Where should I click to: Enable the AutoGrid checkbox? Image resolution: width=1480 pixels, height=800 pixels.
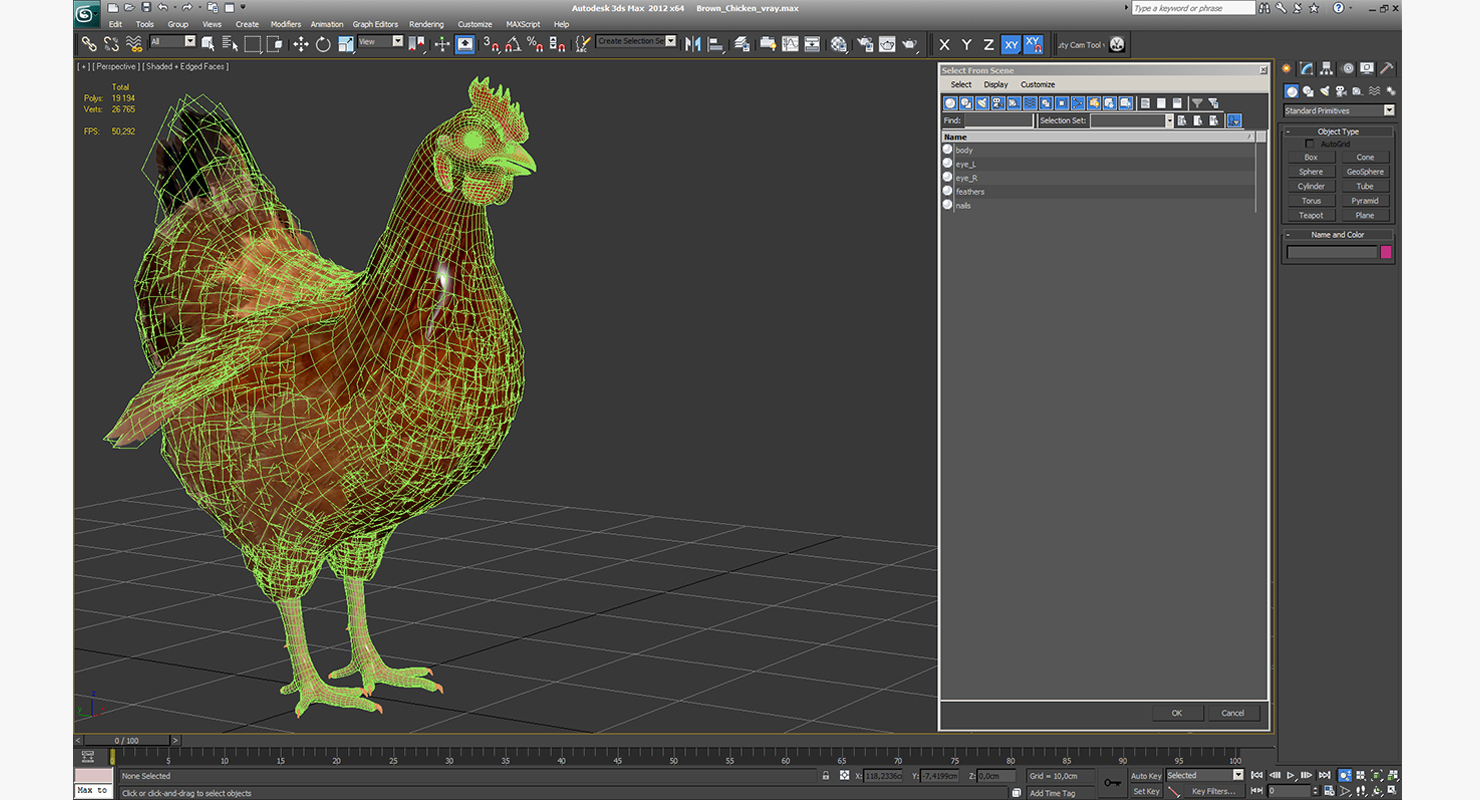point(1311,144)
